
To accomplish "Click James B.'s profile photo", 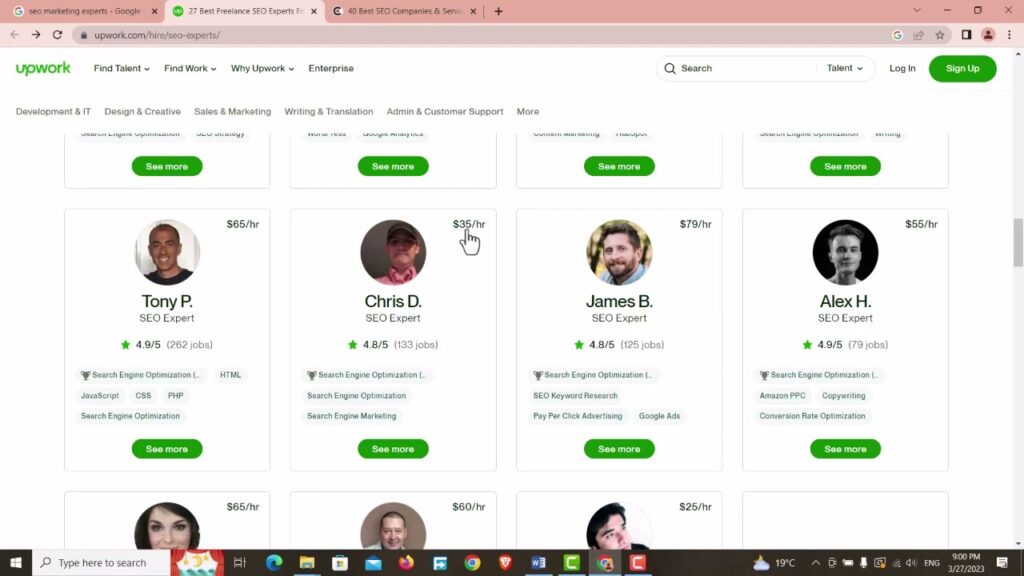I will click(x=619, y=252).
